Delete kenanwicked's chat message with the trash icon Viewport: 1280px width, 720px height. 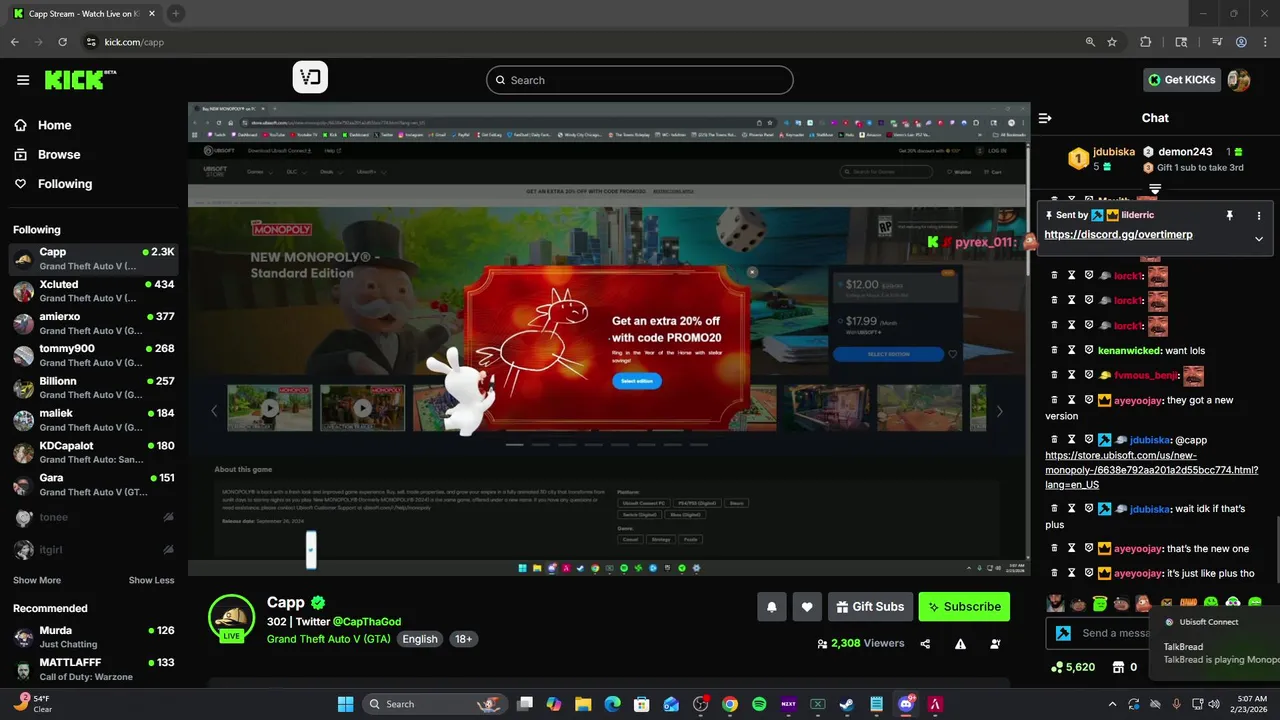click(x=1054, y=350)
